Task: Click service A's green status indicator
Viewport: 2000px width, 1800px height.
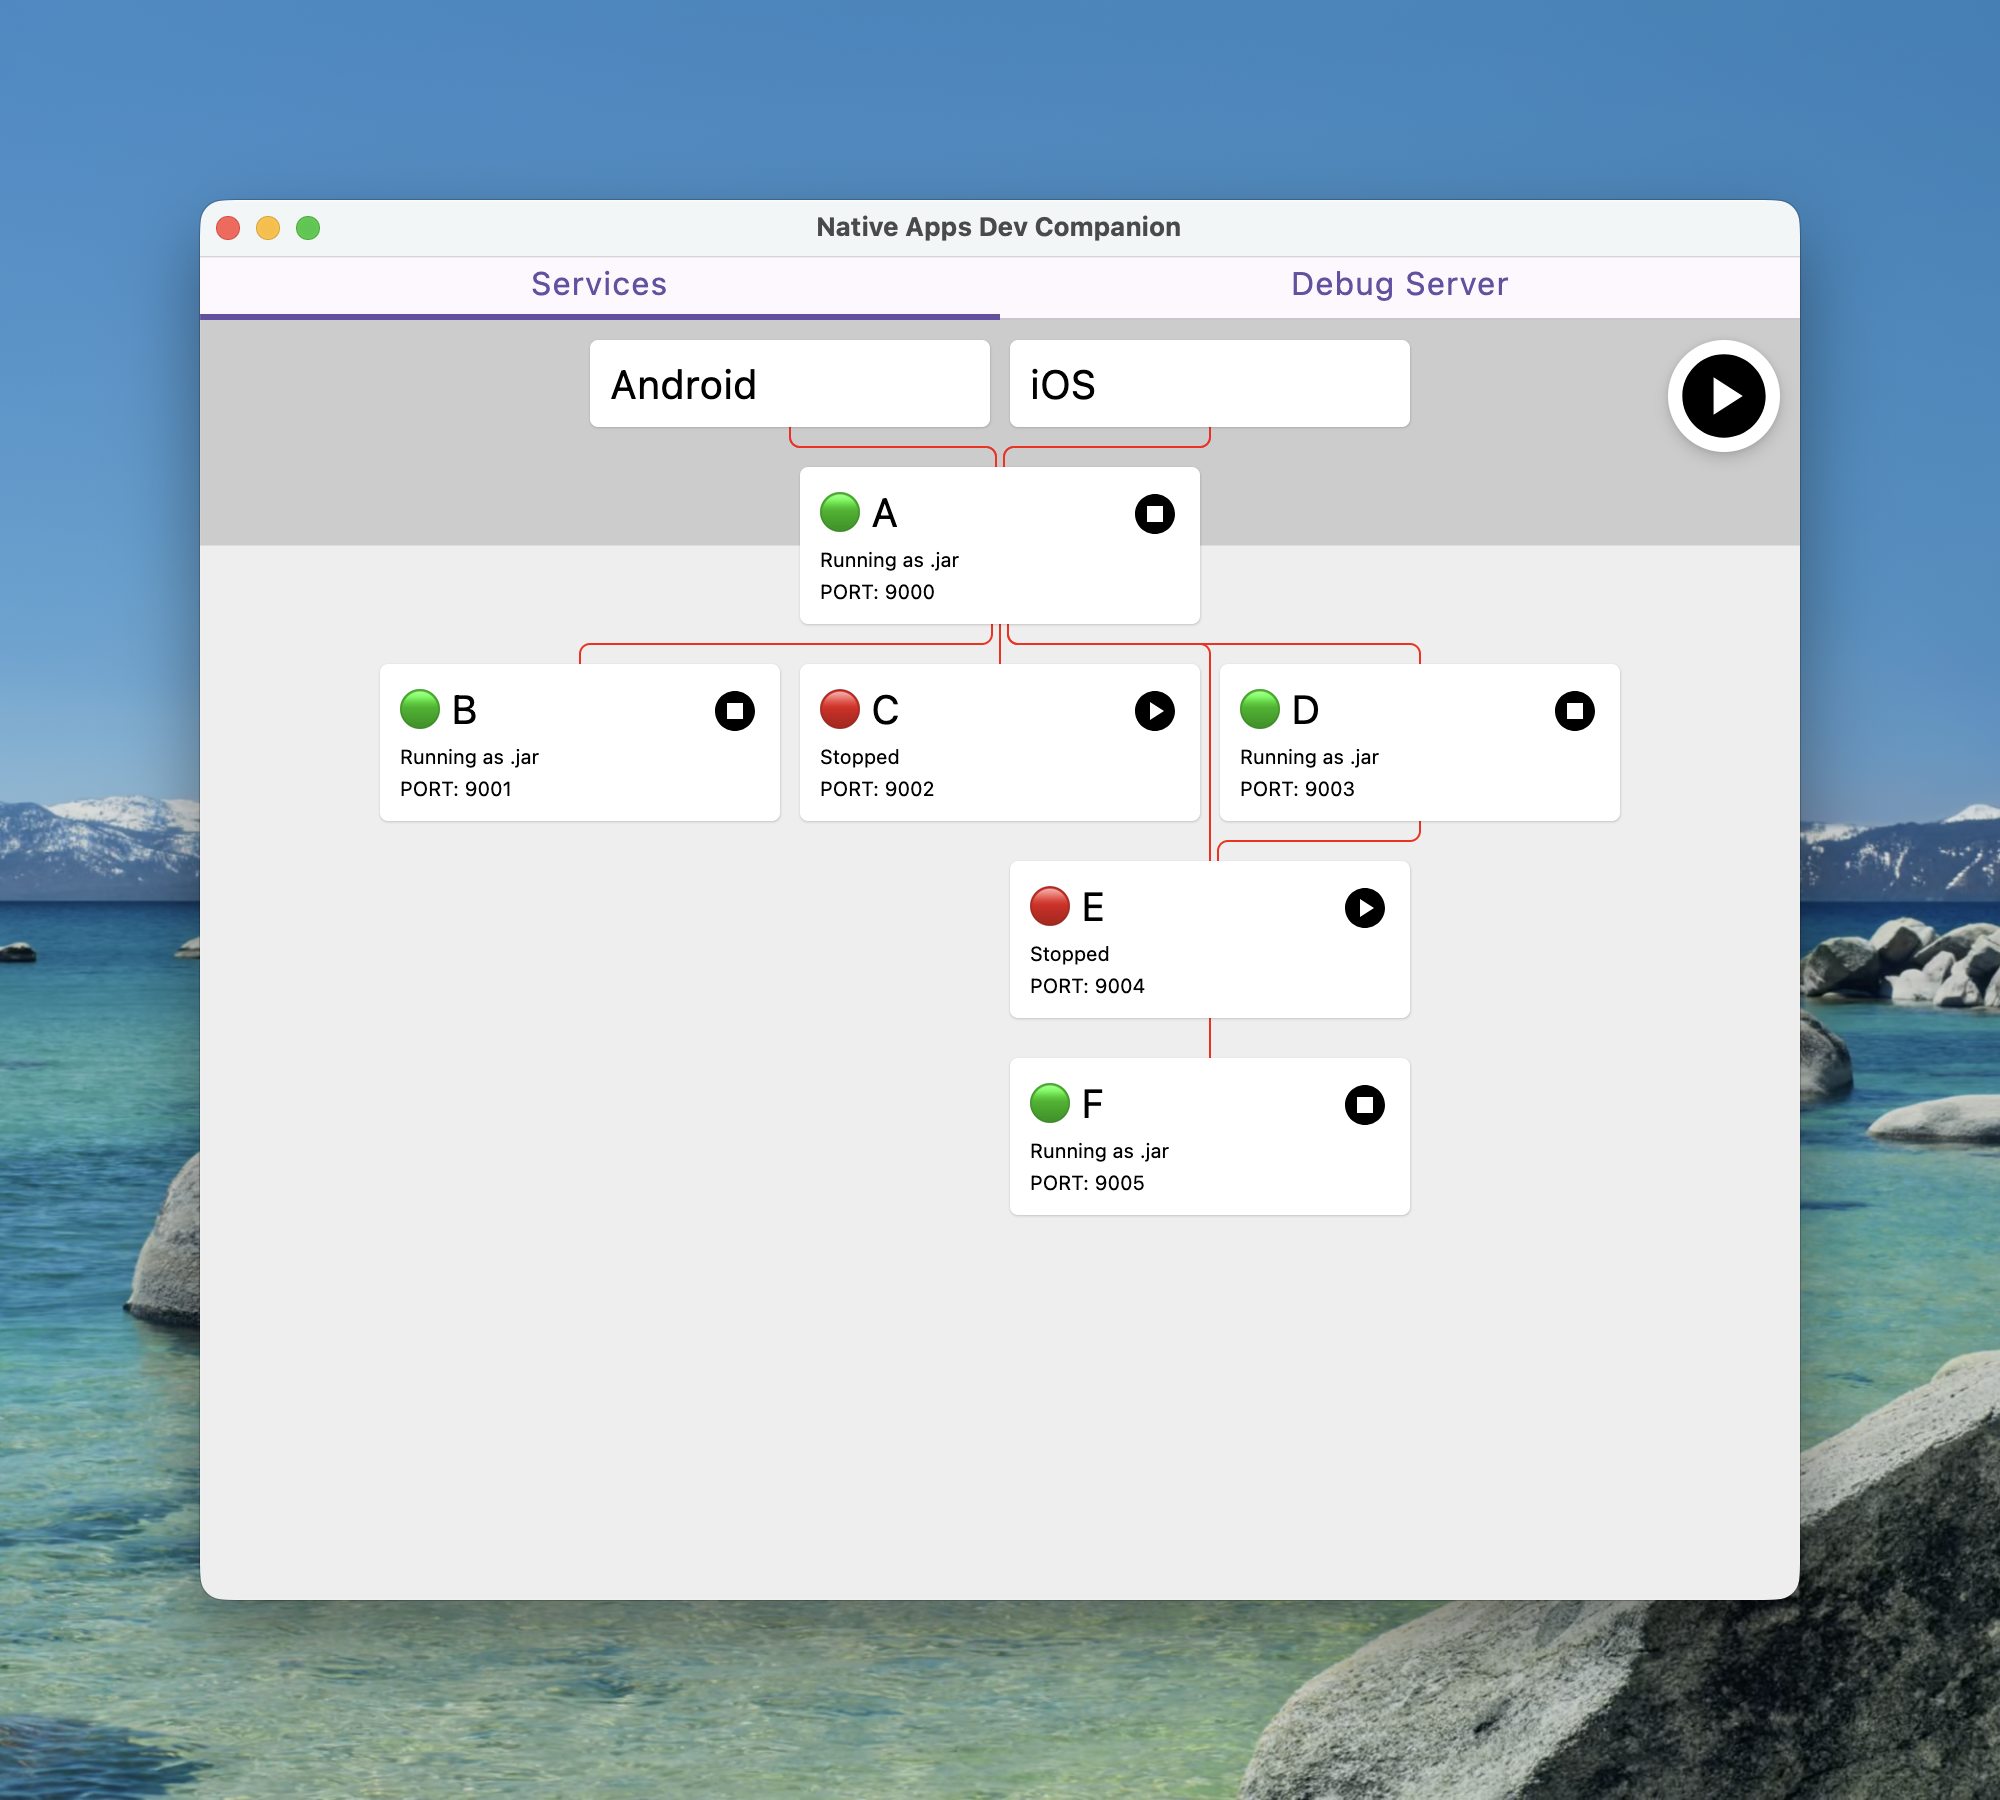Action: click(x=840, y=512)
